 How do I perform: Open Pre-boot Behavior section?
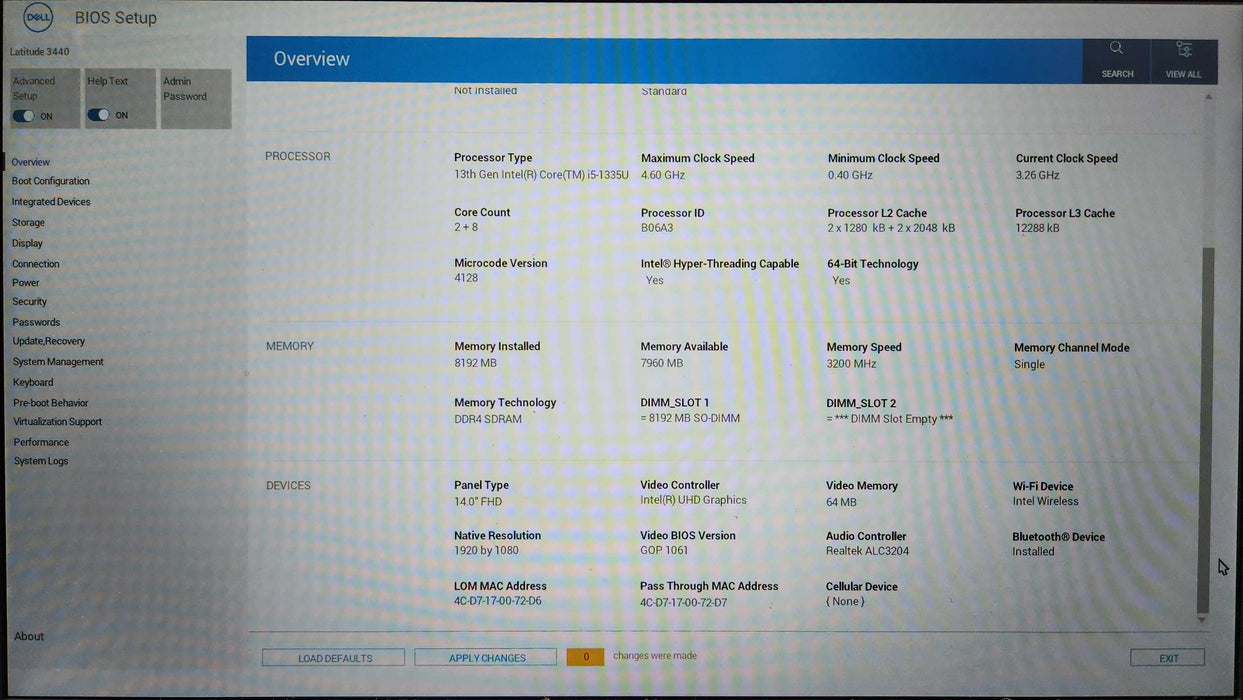(51, 403)
